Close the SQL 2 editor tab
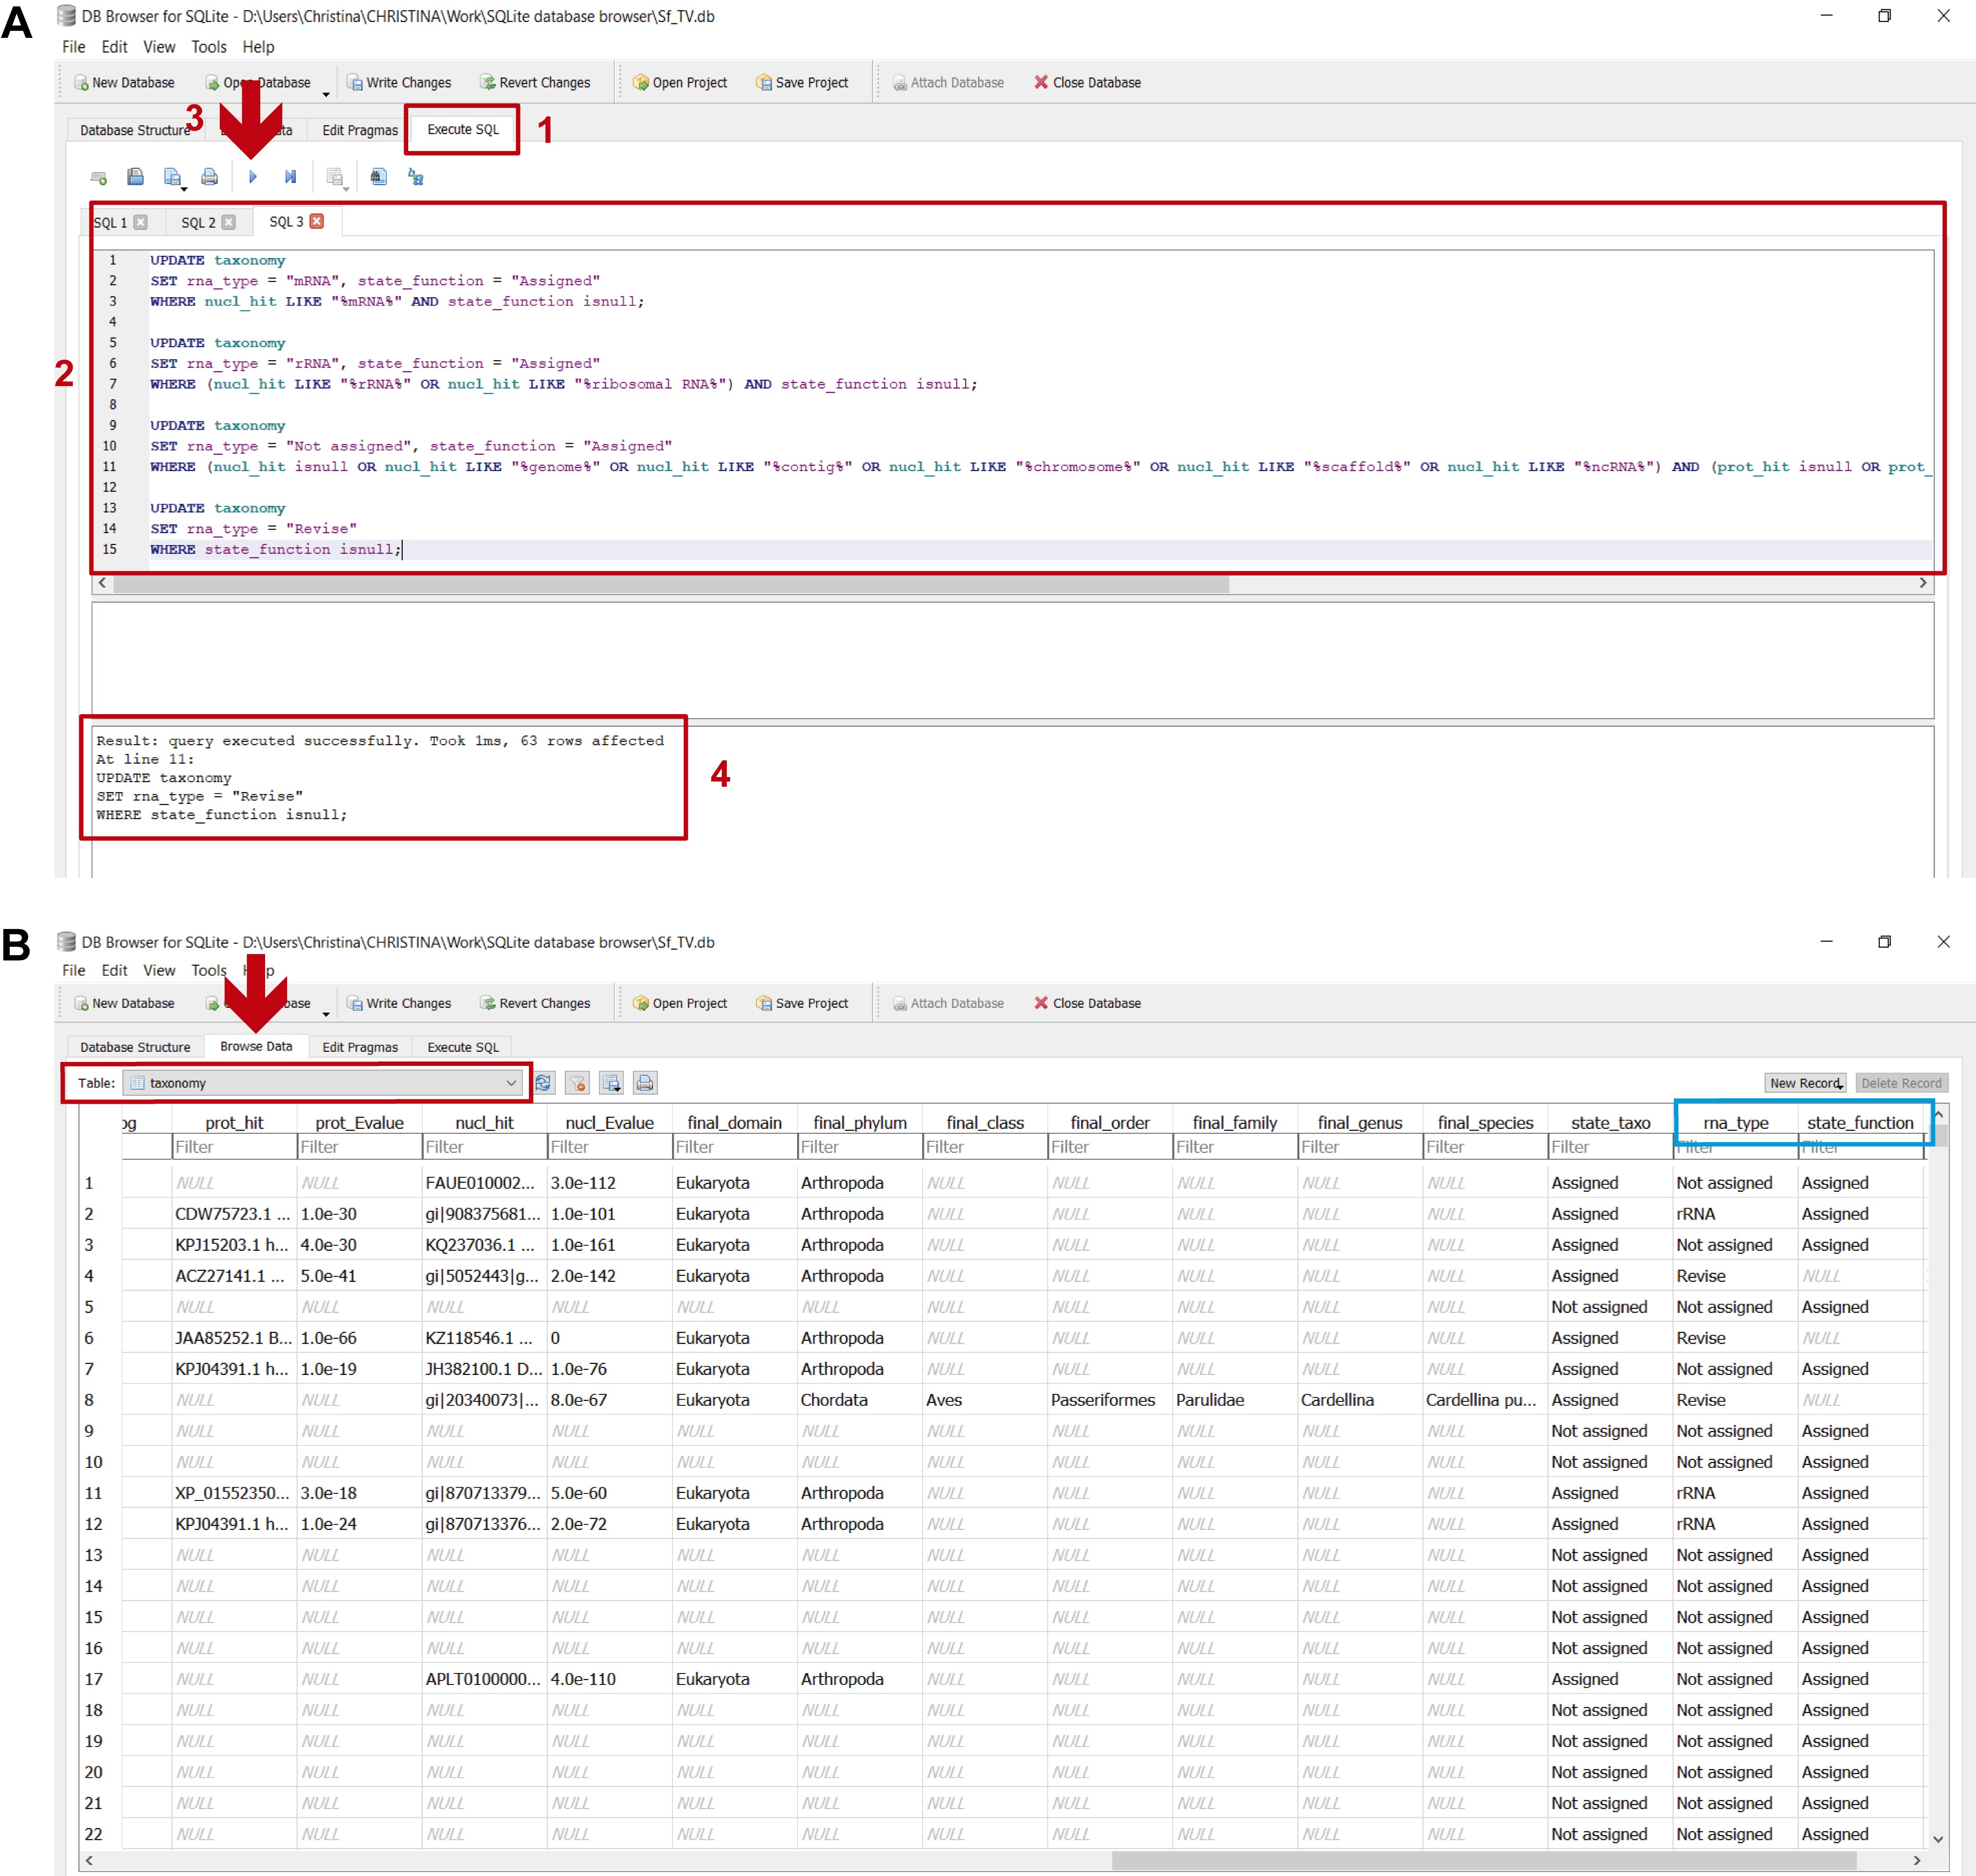 pyautogui.click(x=229, y=222)
